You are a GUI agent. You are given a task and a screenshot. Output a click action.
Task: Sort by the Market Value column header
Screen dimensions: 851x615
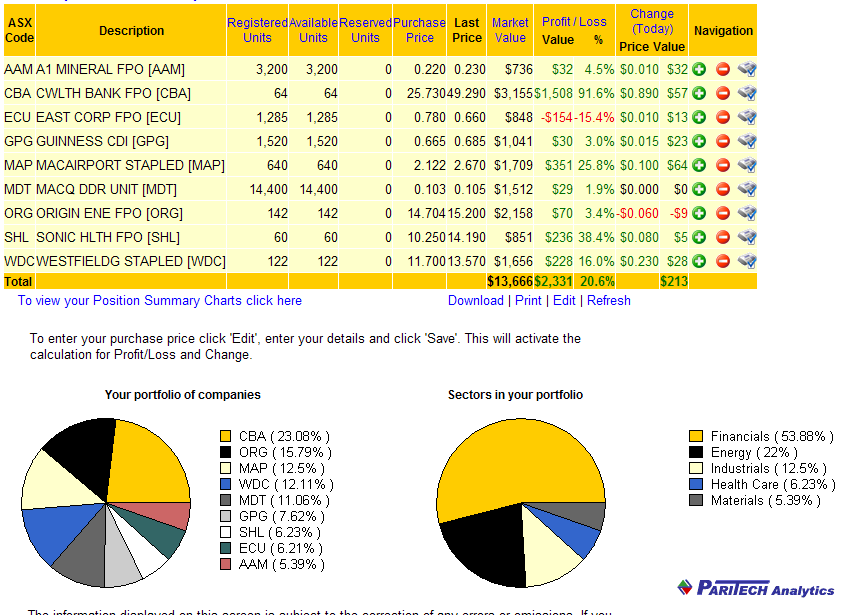[x=510, y=30]
